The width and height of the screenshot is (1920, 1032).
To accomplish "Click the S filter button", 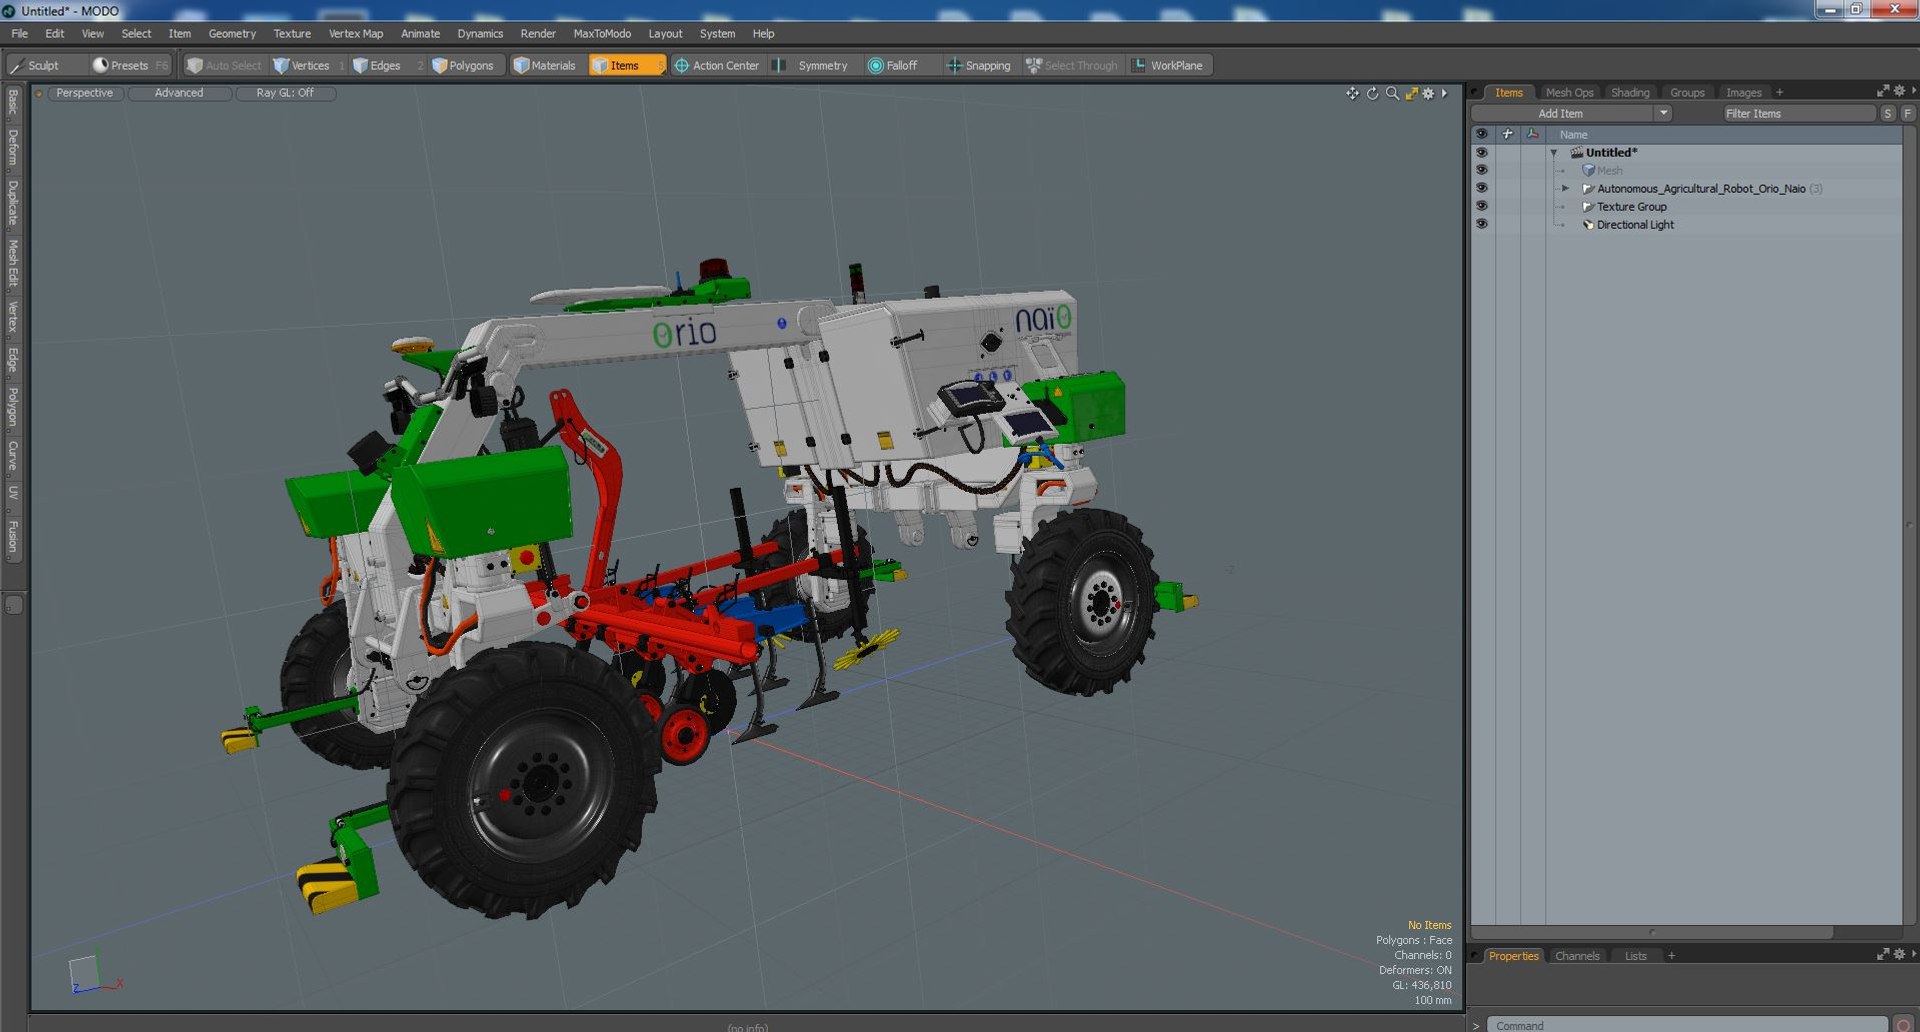I will (x=1888, y=113).
